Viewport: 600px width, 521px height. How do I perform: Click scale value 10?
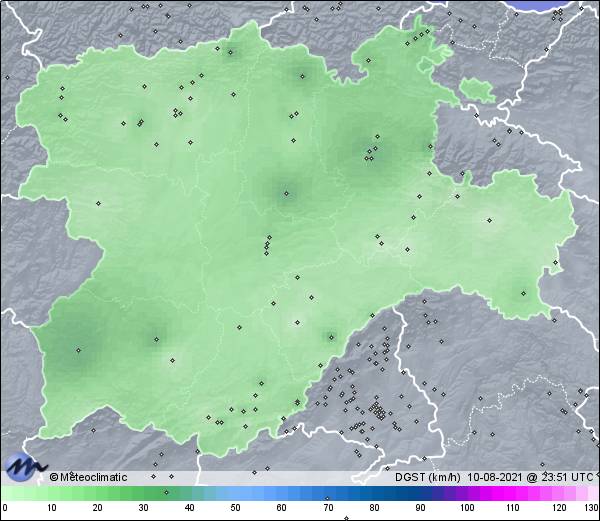[52, 508]
